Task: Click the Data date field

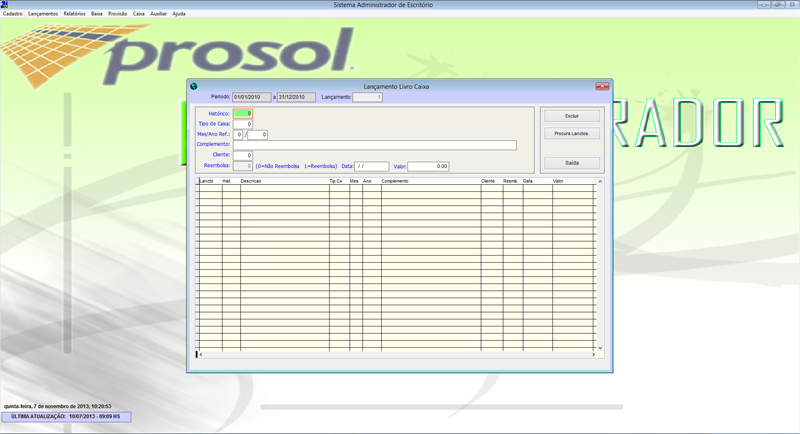Action: [x=372, y=166]
